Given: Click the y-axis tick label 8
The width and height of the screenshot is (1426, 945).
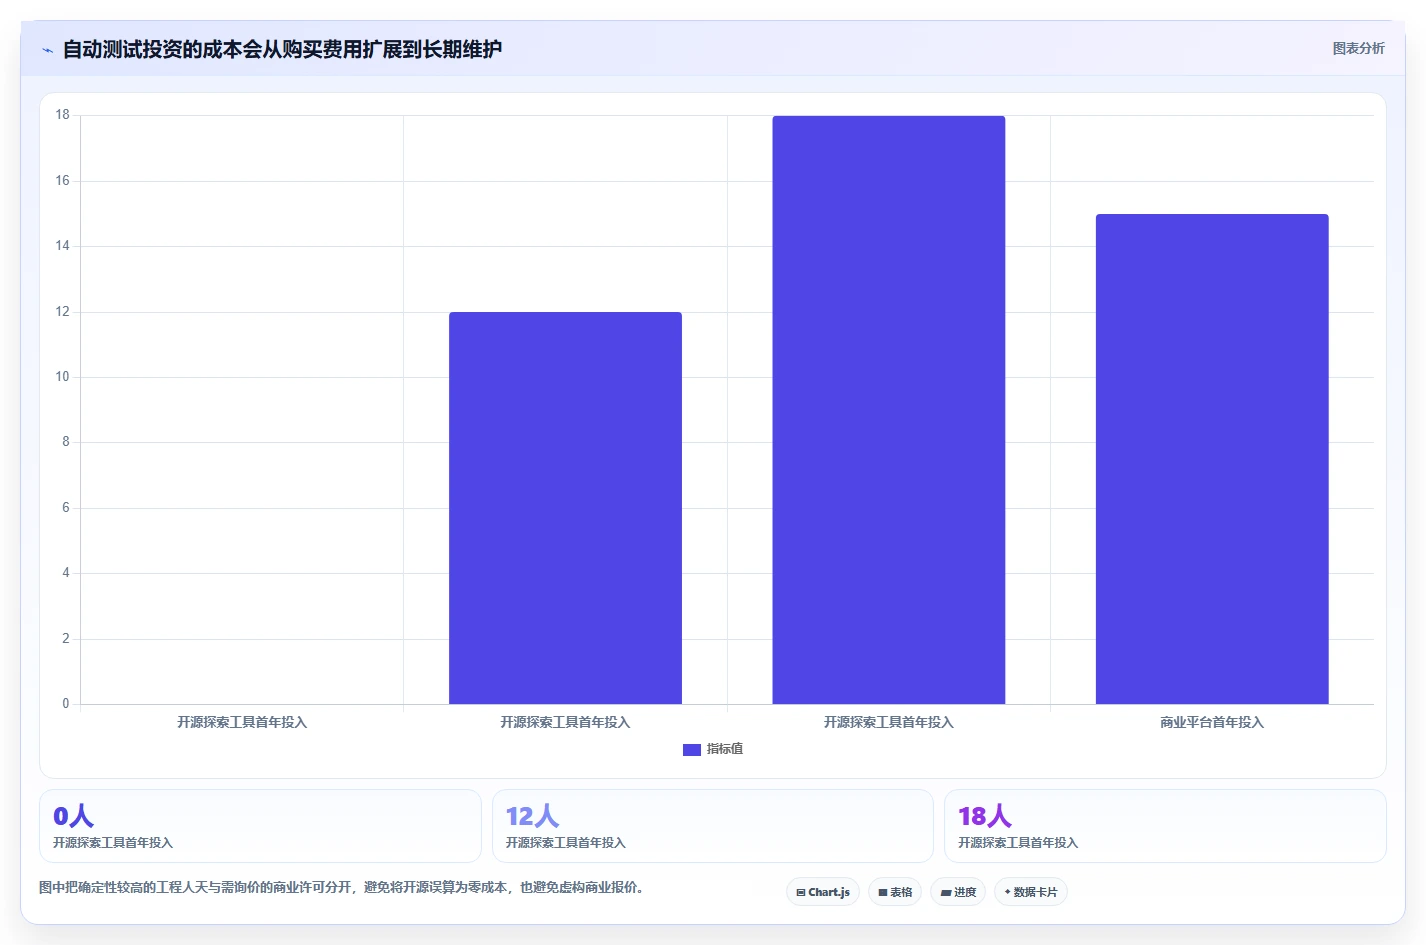Looking at the screenshot, I should [x=66, y=442].
